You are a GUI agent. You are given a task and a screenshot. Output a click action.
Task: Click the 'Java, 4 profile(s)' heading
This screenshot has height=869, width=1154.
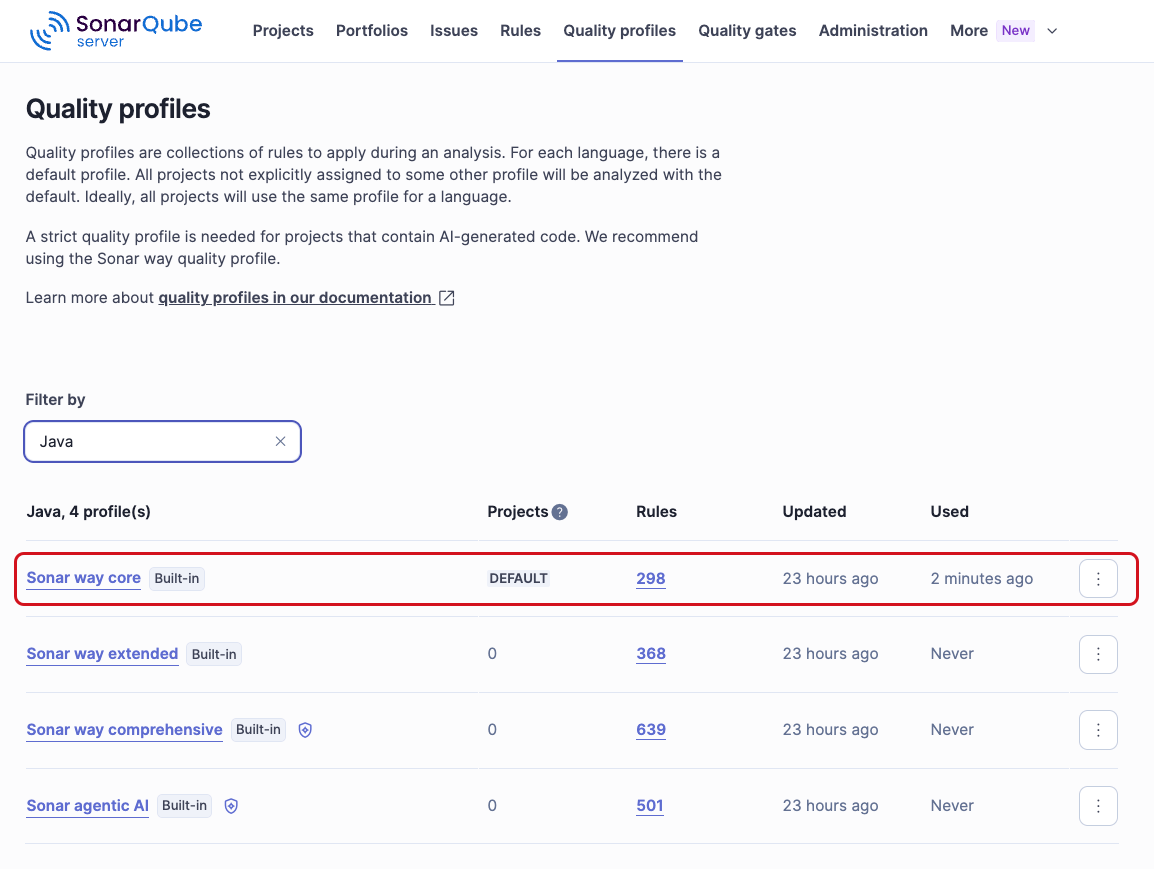point(88,512)
